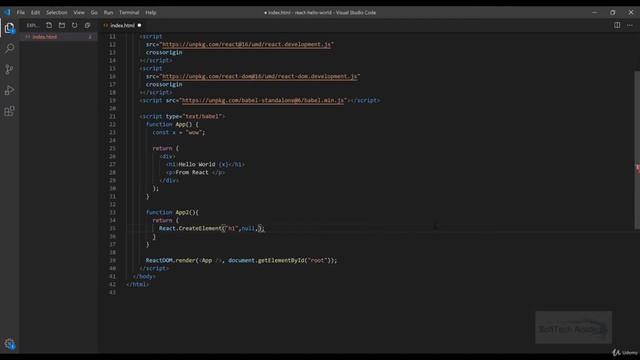Open the View menu

click(x=79, y=13)
